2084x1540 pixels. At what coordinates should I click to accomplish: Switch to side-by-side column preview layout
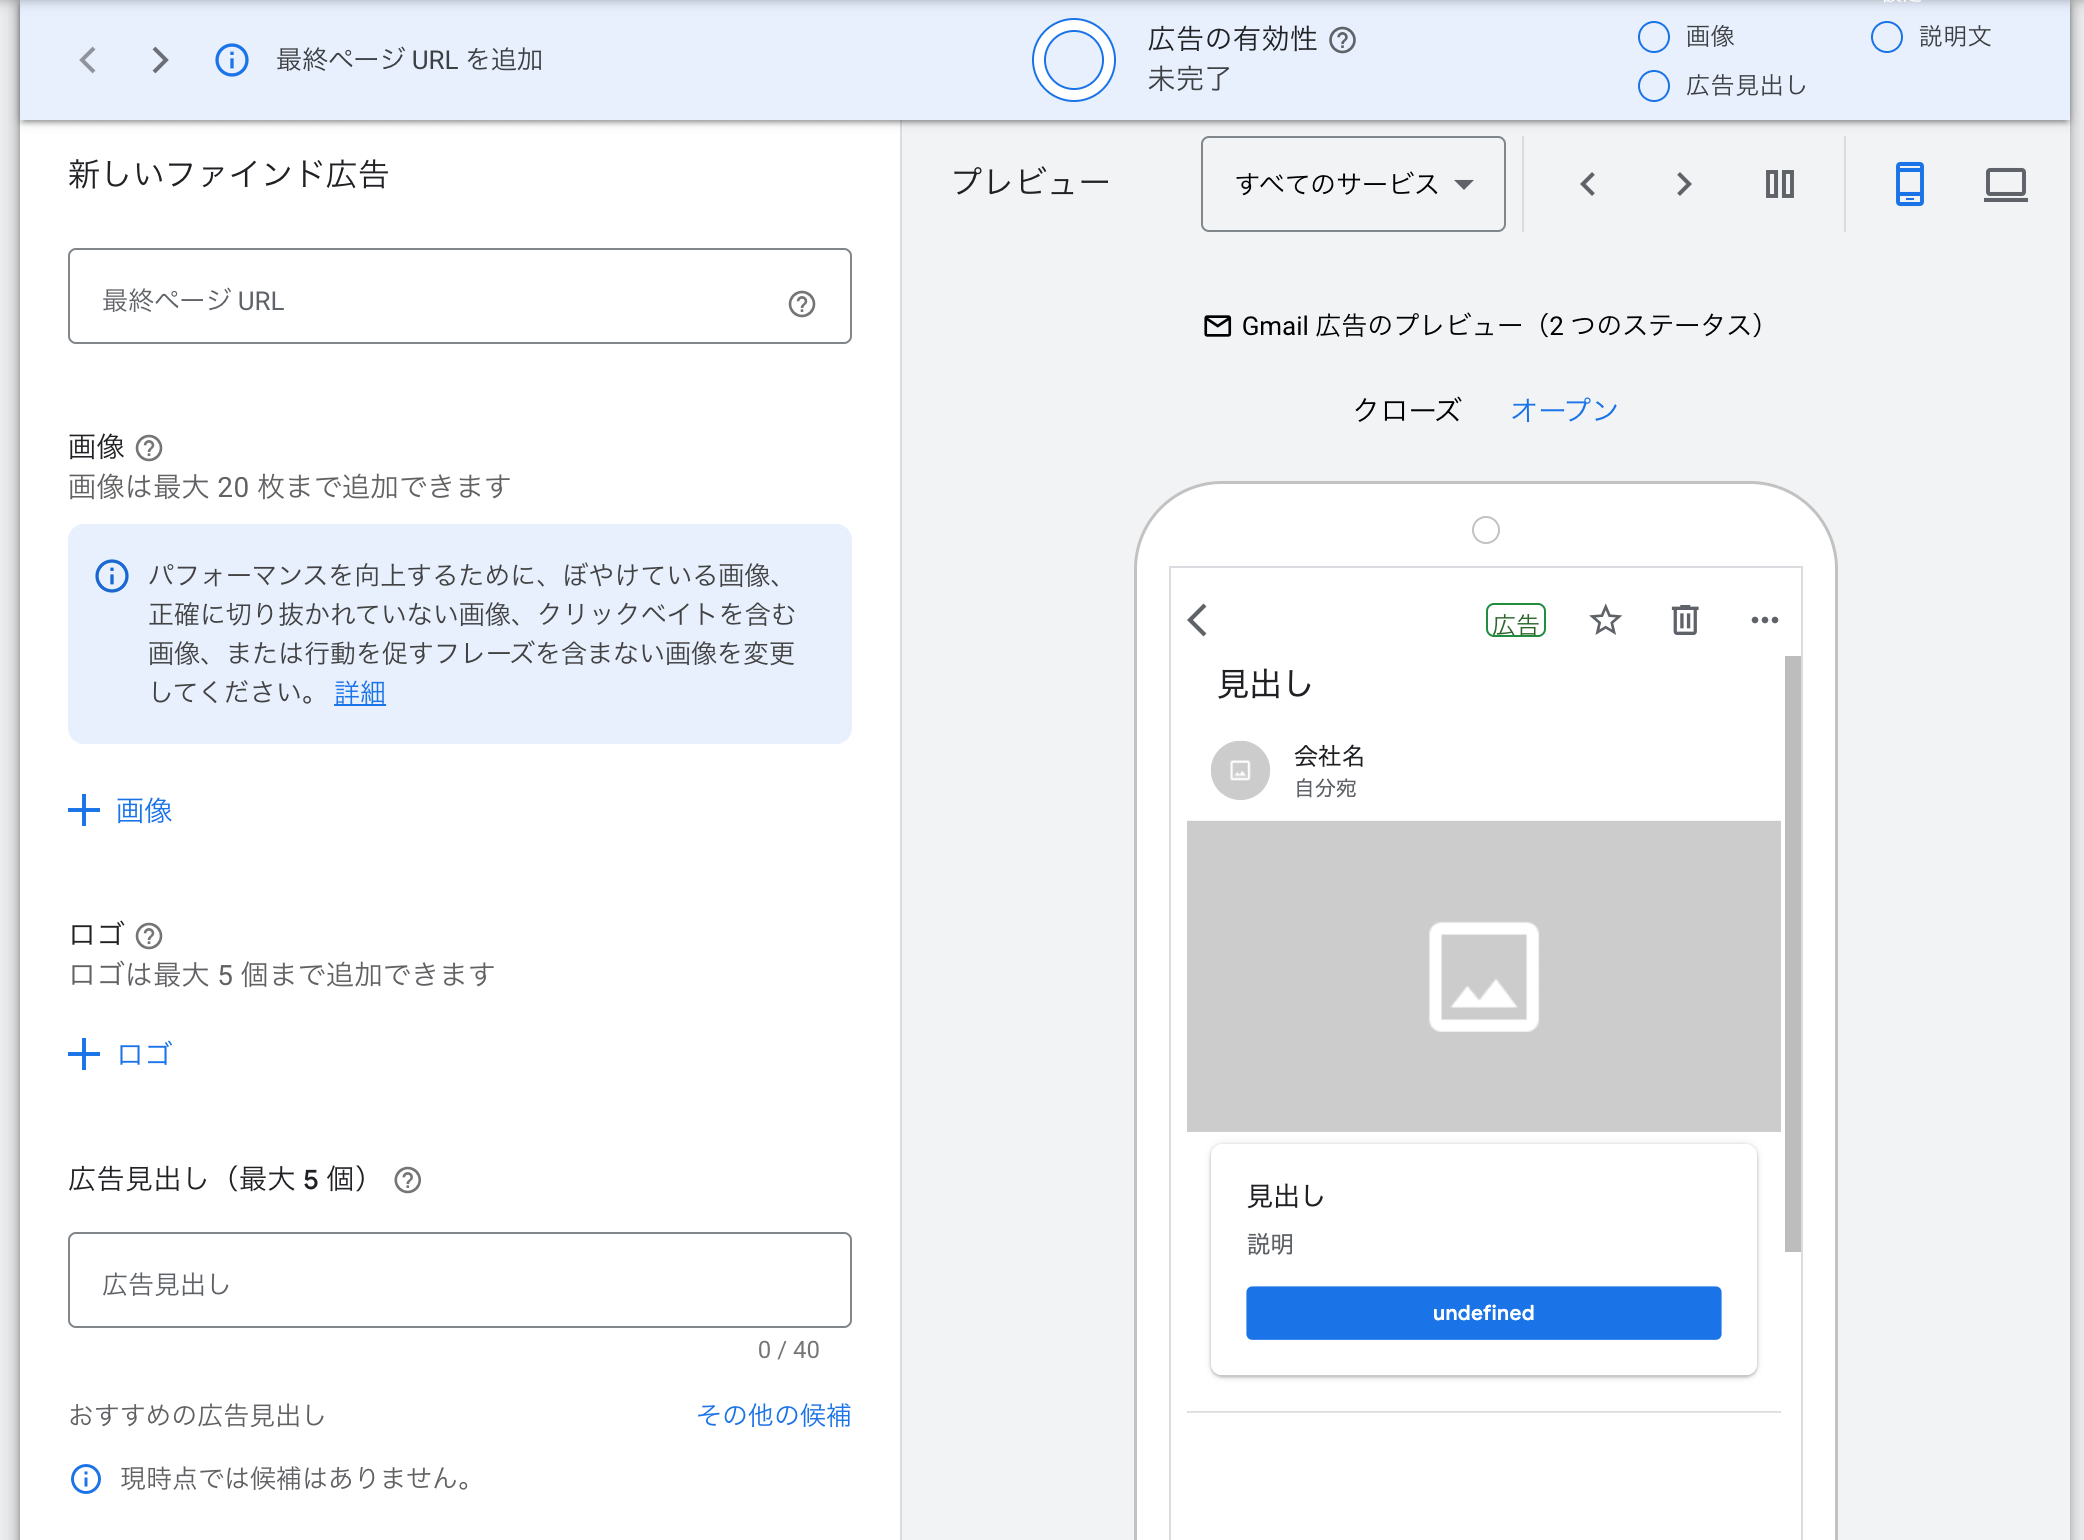(1780, 184)
